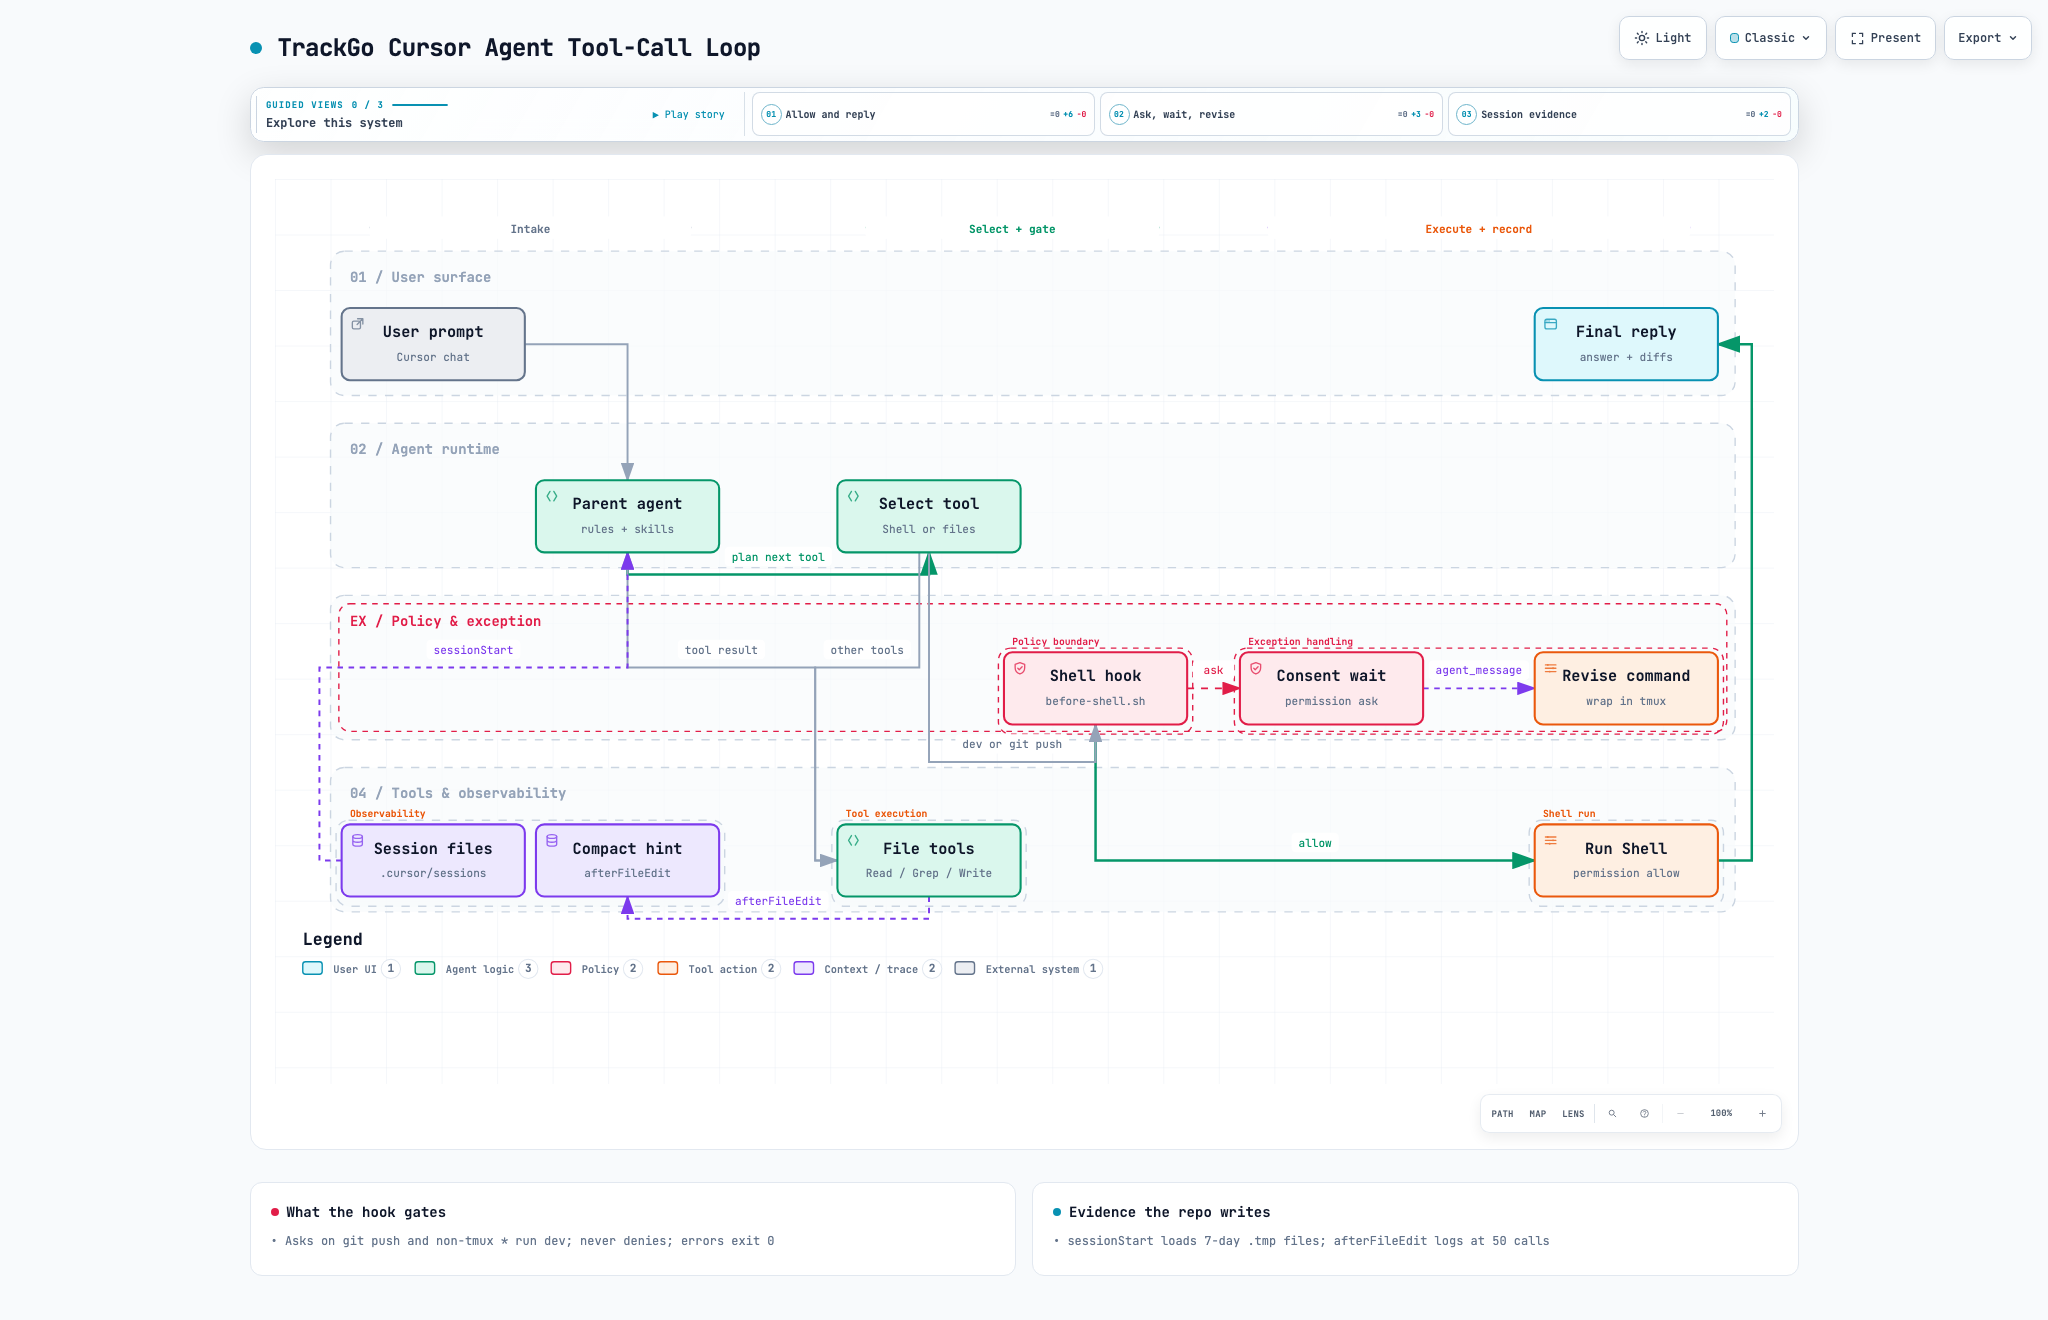Viewport: 2048px width, 1320px height.
Task: Select the Session files node title
Action: pos(433,849)
